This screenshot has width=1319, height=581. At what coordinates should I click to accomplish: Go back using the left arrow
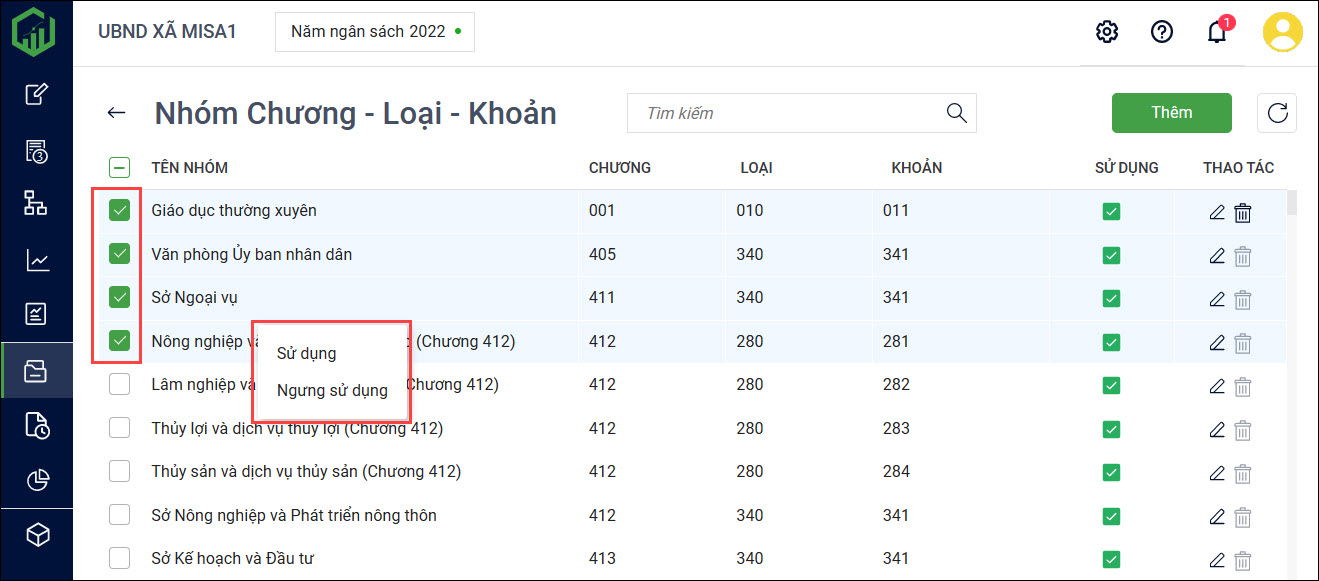click(x=117, y=113)
